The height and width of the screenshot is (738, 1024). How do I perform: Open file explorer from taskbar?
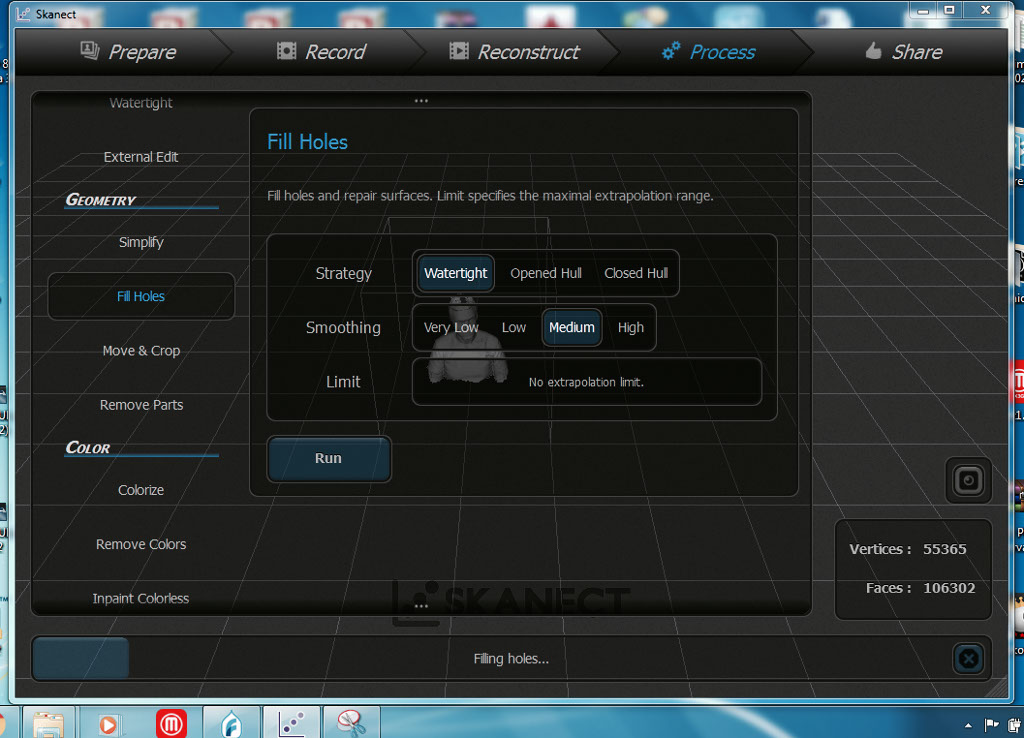[x=48, y=724]
